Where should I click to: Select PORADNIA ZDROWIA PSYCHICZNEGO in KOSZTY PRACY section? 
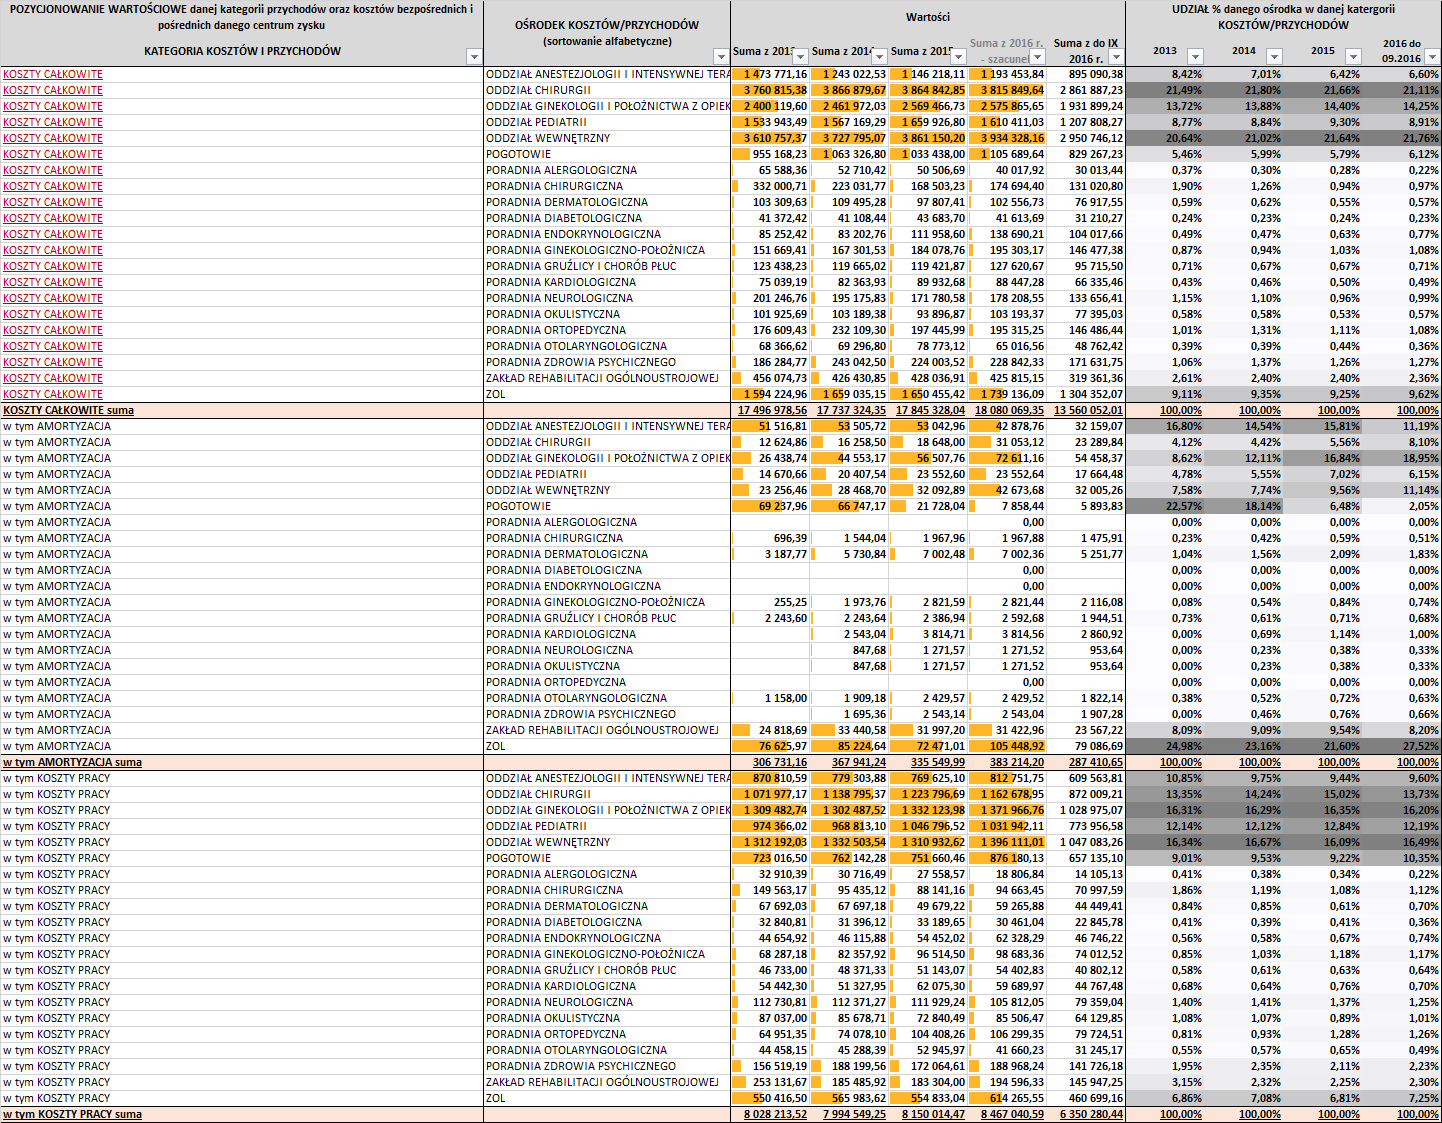(581, 1066)
